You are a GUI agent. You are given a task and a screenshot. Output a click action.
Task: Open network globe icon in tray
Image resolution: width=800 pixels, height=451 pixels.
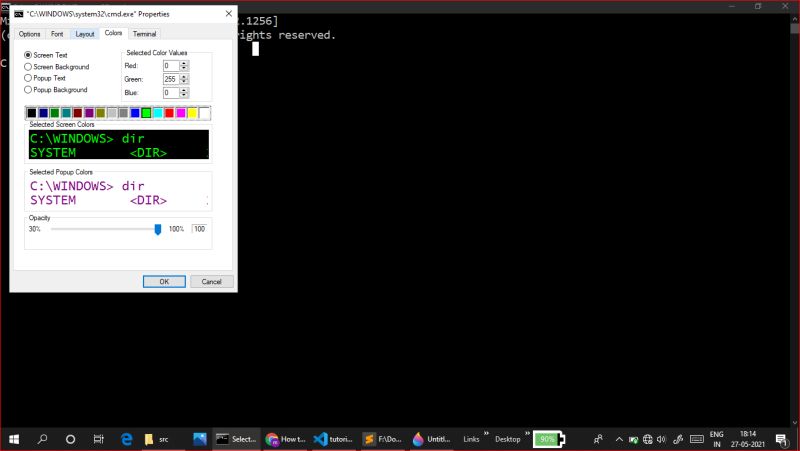(647, 439)
